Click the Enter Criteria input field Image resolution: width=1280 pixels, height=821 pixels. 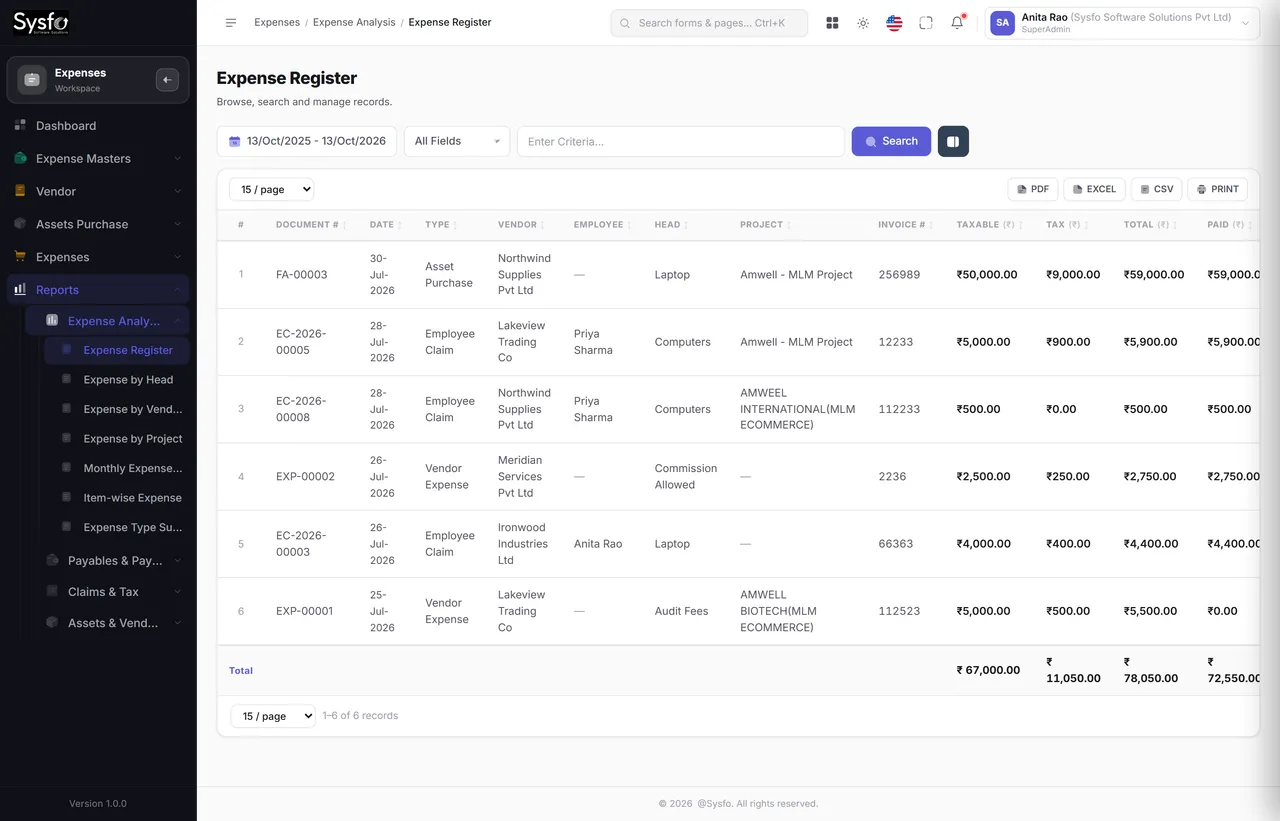click(x=680, y=141)
